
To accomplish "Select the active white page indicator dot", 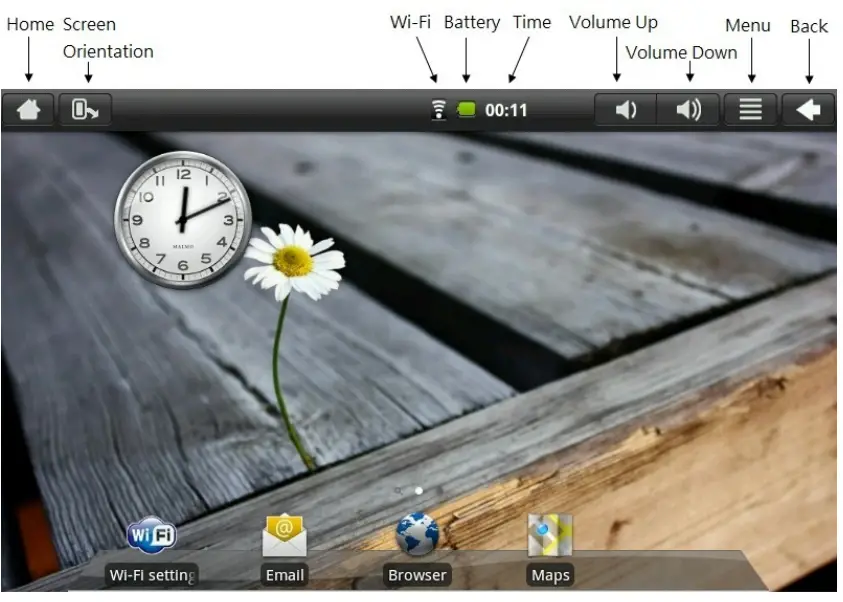I will 419,491.
